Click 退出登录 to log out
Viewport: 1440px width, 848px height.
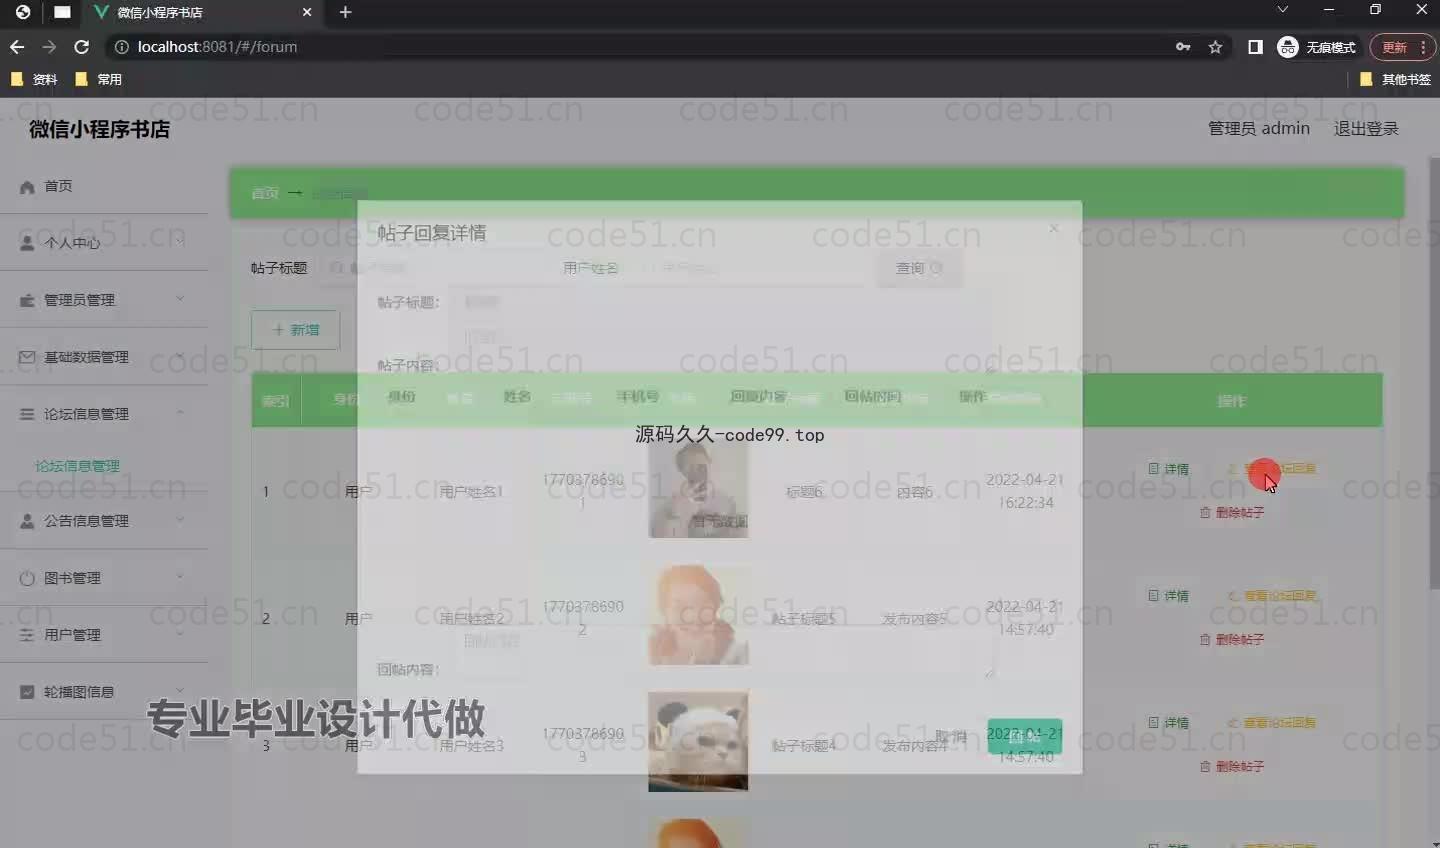[1366, 128]
